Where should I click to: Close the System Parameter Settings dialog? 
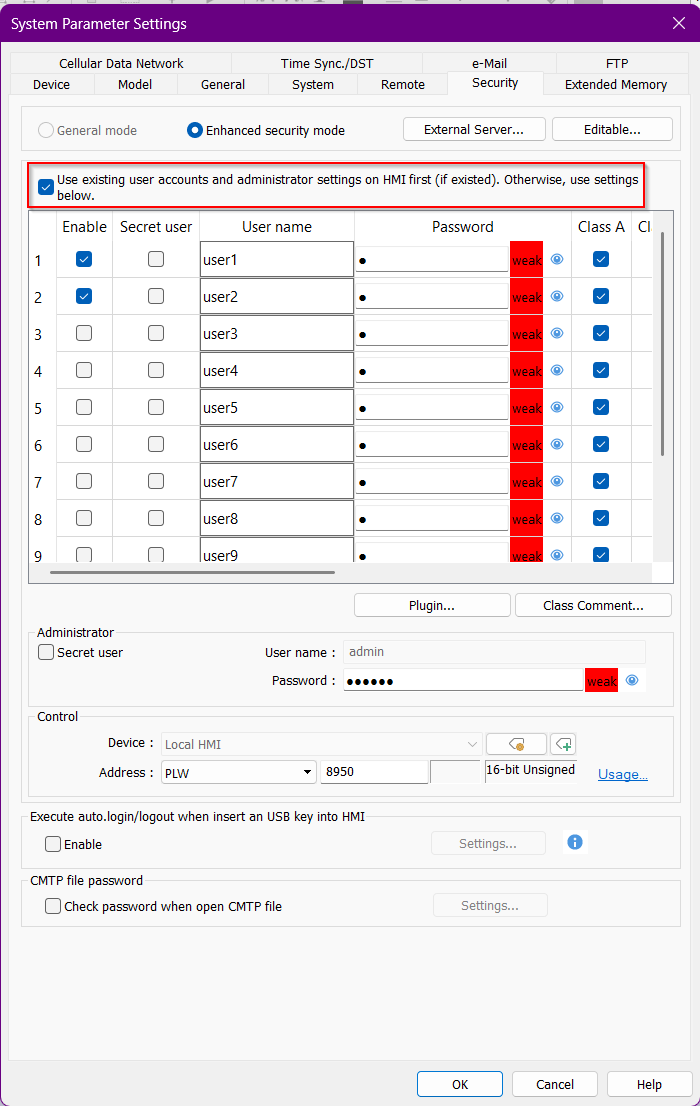point(678,23)
